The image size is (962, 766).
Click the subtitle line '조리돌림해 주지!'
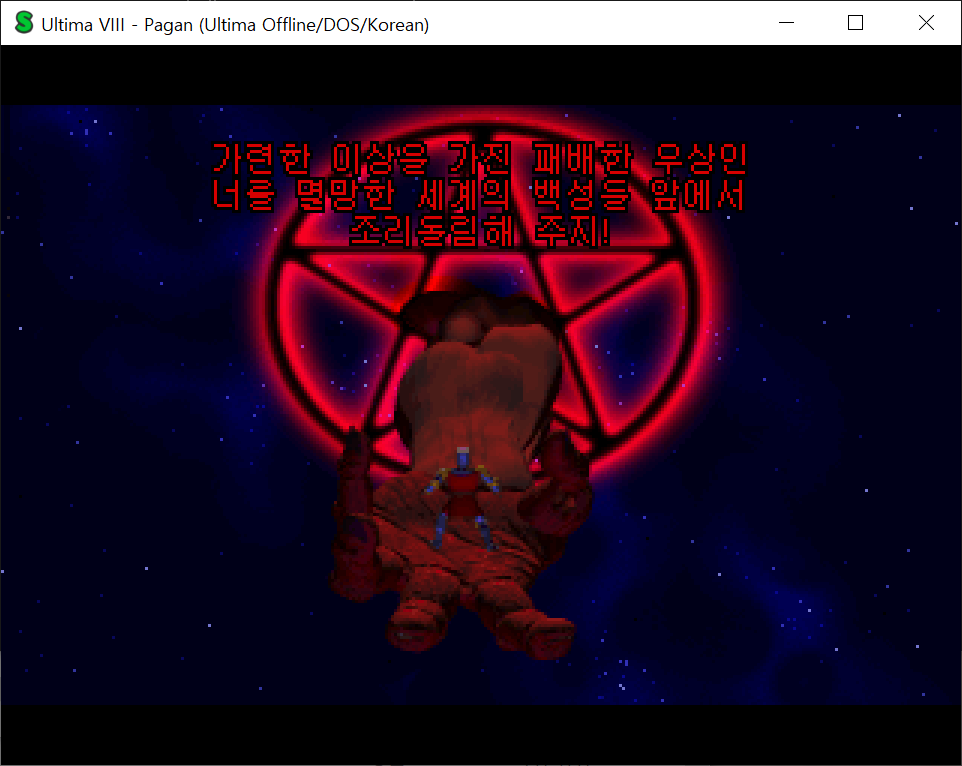(x=480, y=231)
